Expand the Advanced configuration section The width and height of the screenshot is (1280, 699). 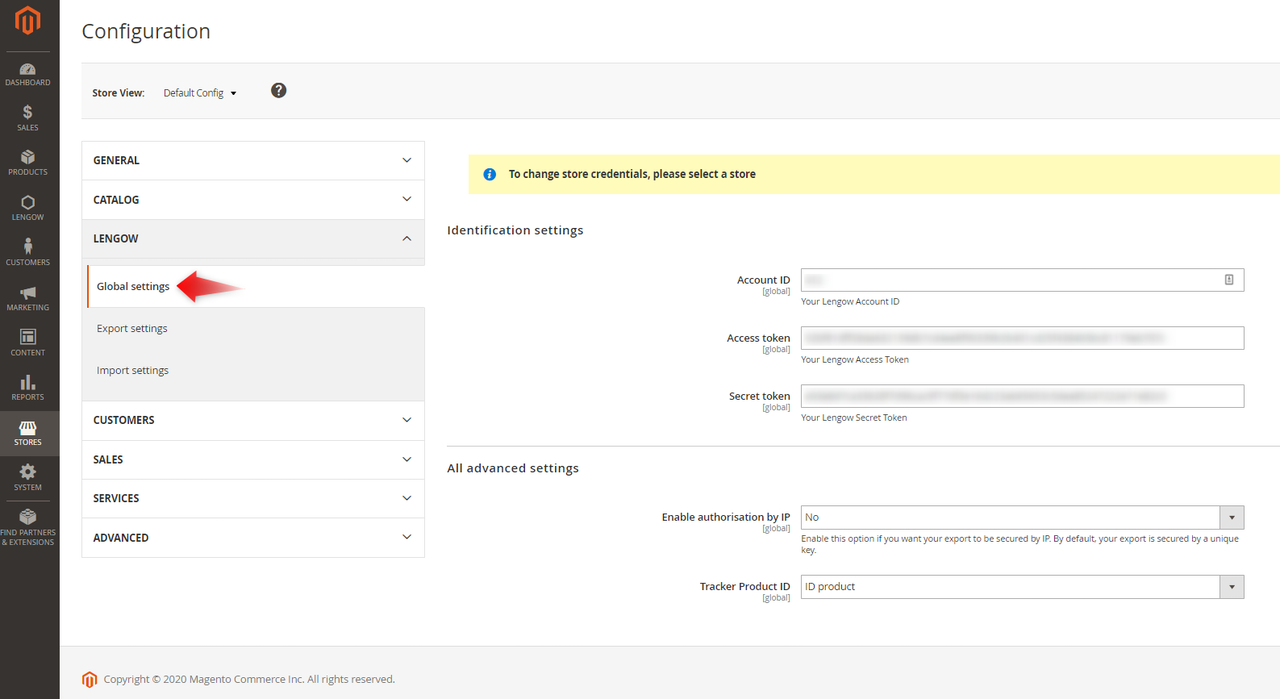[253, 538]
